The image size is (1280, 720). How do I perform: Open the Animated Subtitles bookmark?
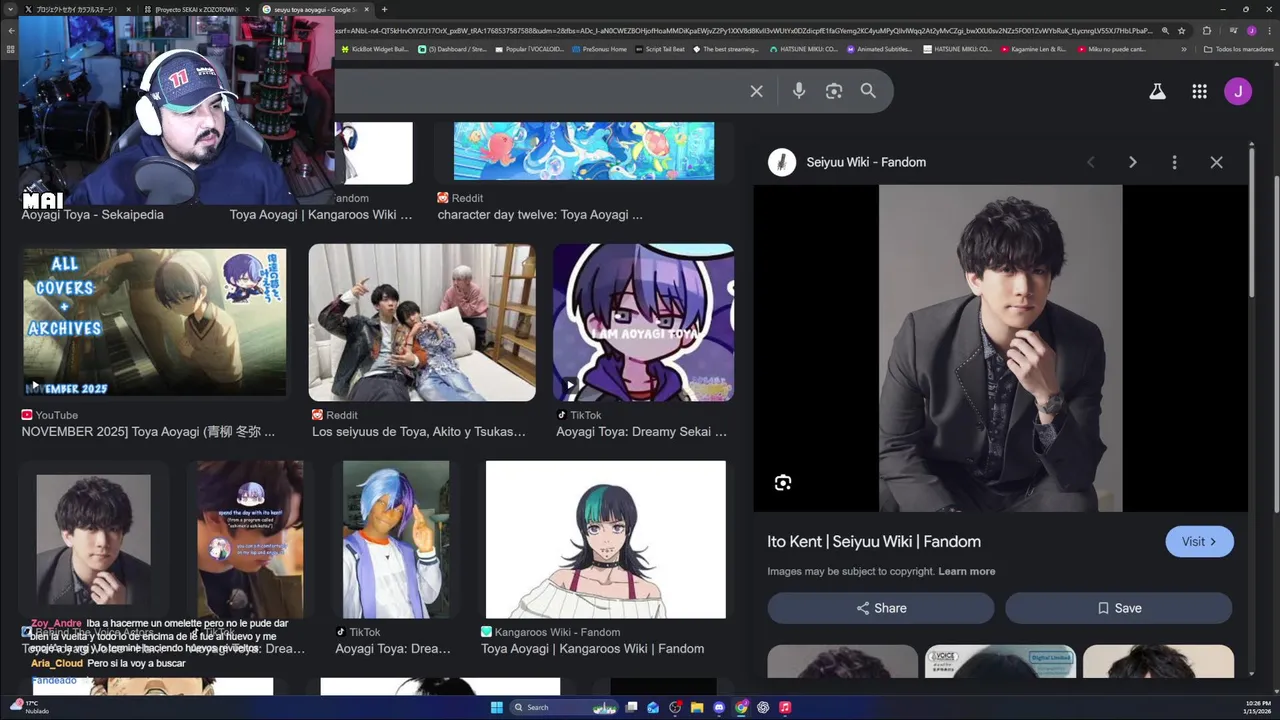click(x=879, y=49)
